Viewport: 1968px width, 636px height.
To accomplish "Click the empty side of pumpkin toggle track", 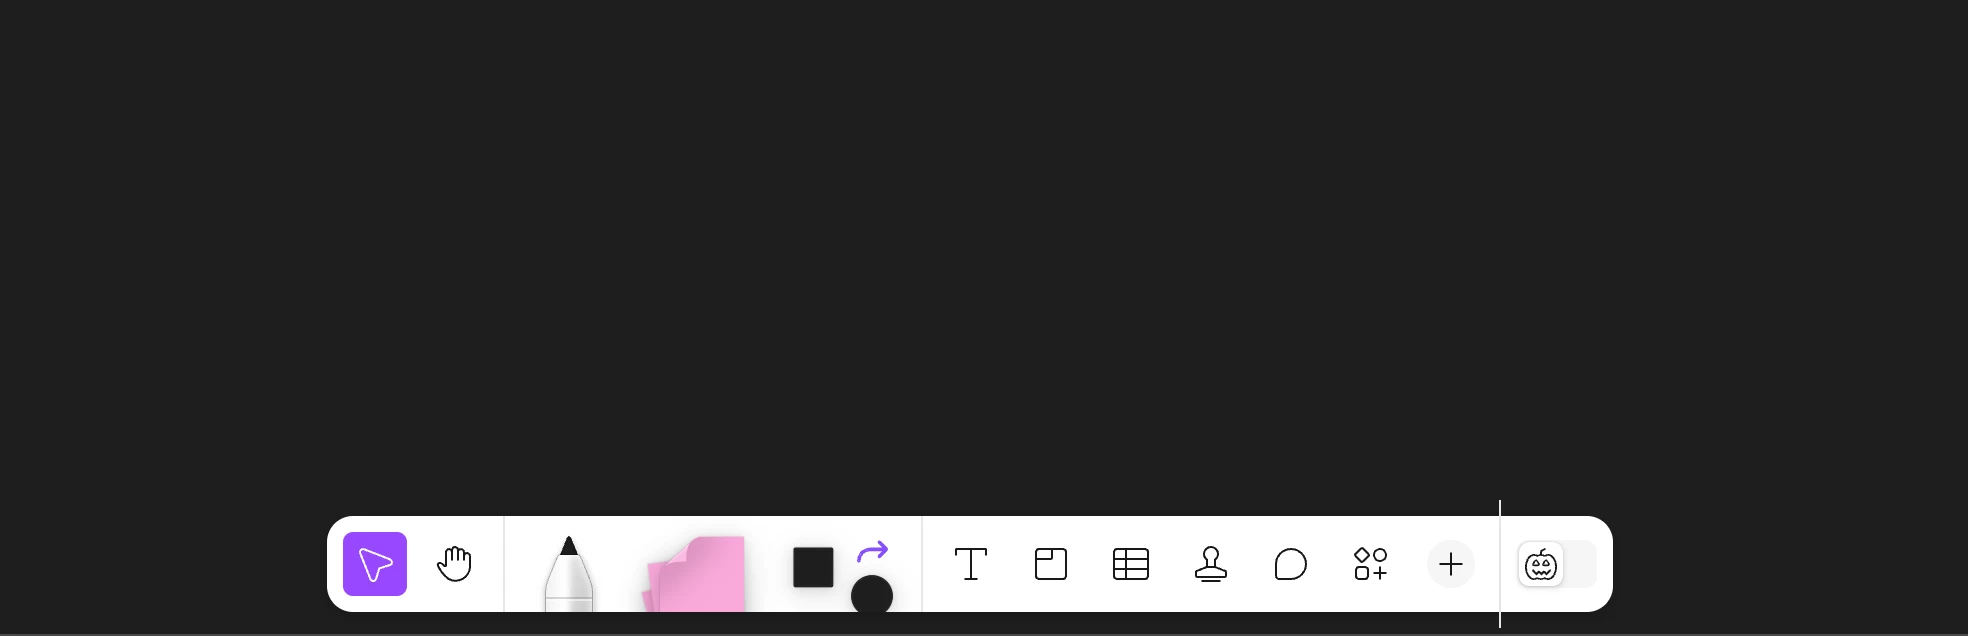I will [x=1580, y=565].
